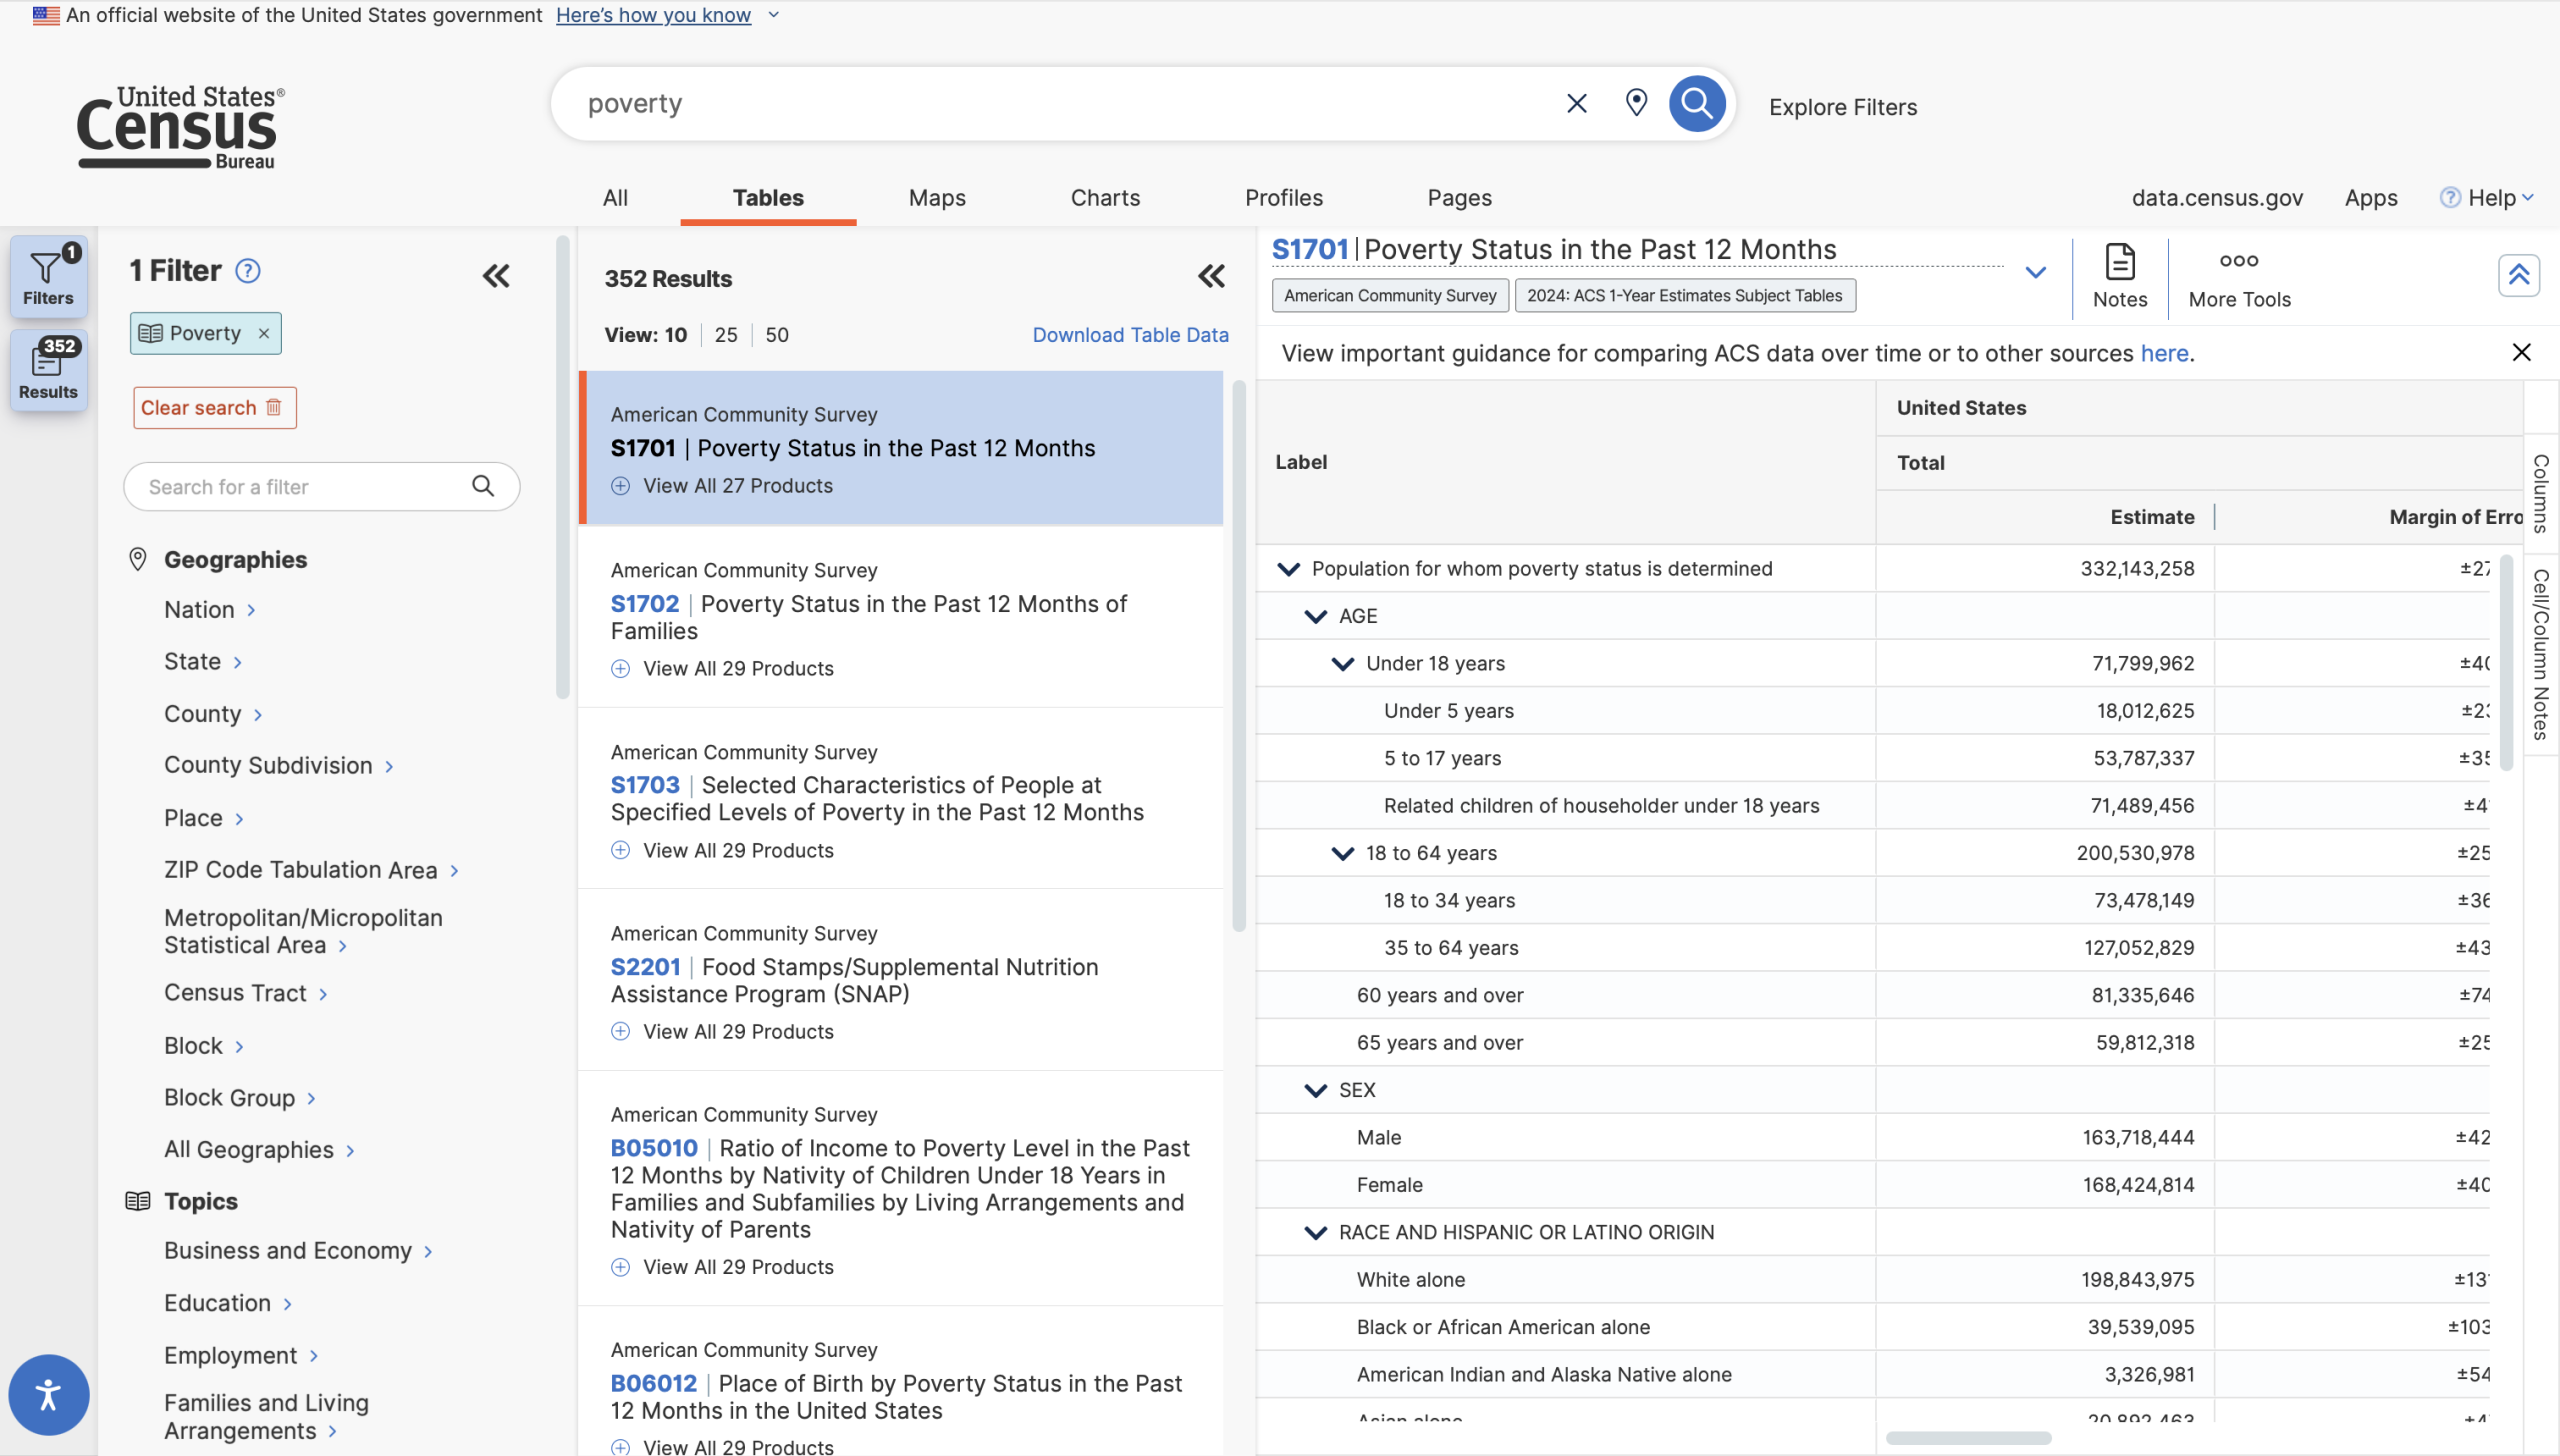Image resolution: width=2560 pixels, height=1456 pixels.
Task: Collapse the filters panel with double chevron
Action: [x=496, y=276]
